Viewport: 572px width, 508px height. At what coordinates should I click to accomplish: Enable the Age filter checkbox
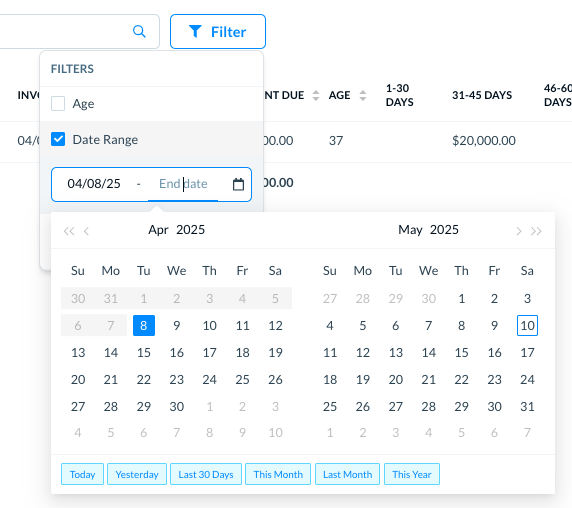(58, 104)
